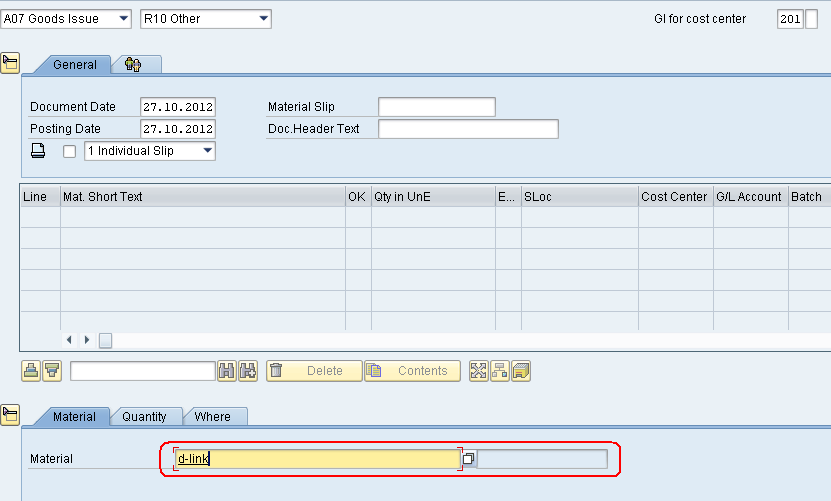Image resolution: width=831 pixels, height=501 pixels.
Task: Switch to the Quantity tab
Action: click(x=145, y=417)
